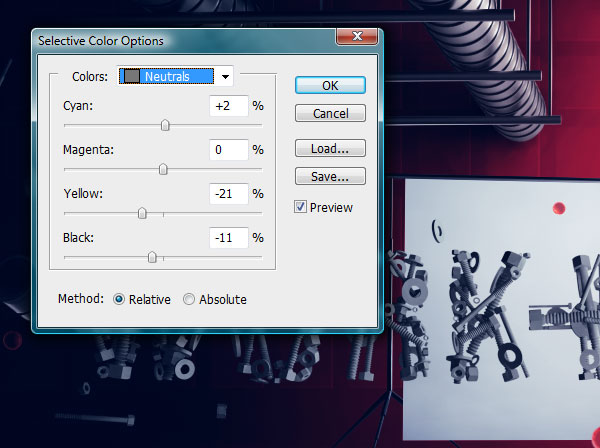Select the Relative method radio button
This screenshot has width=600, height=448.
(x=119, y=299)
